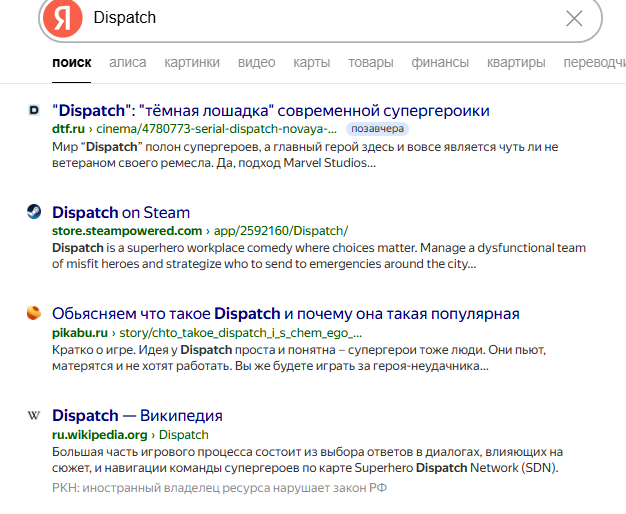Open the карты tab
This screenshot has height=514, width=626.
pos(311,62)
